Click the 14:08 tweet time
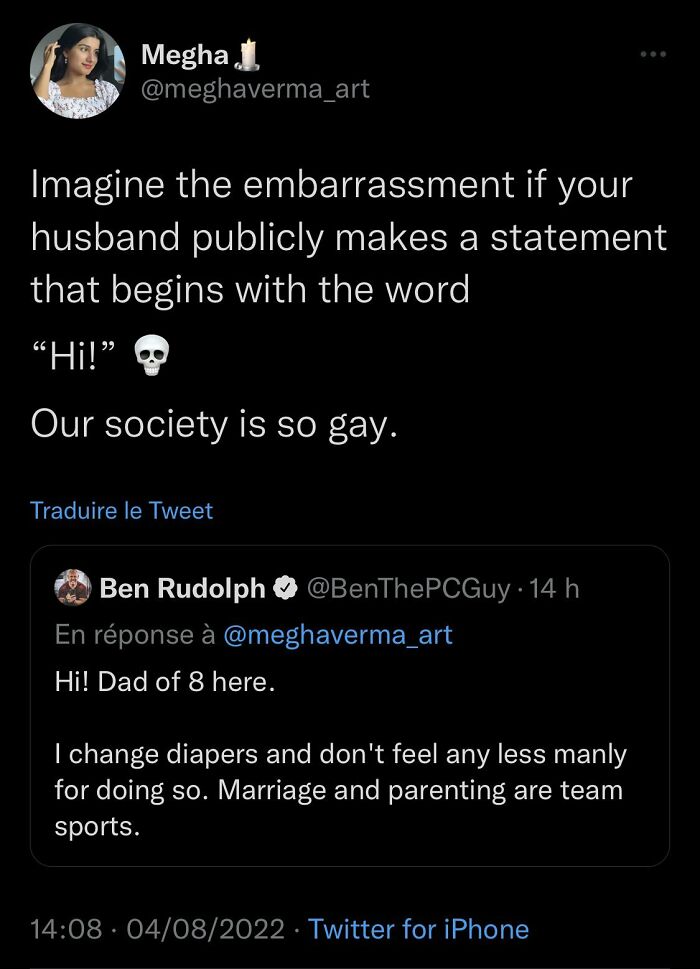Image resolution: width=700 pixels, height=969 pixels. [66, 929]
